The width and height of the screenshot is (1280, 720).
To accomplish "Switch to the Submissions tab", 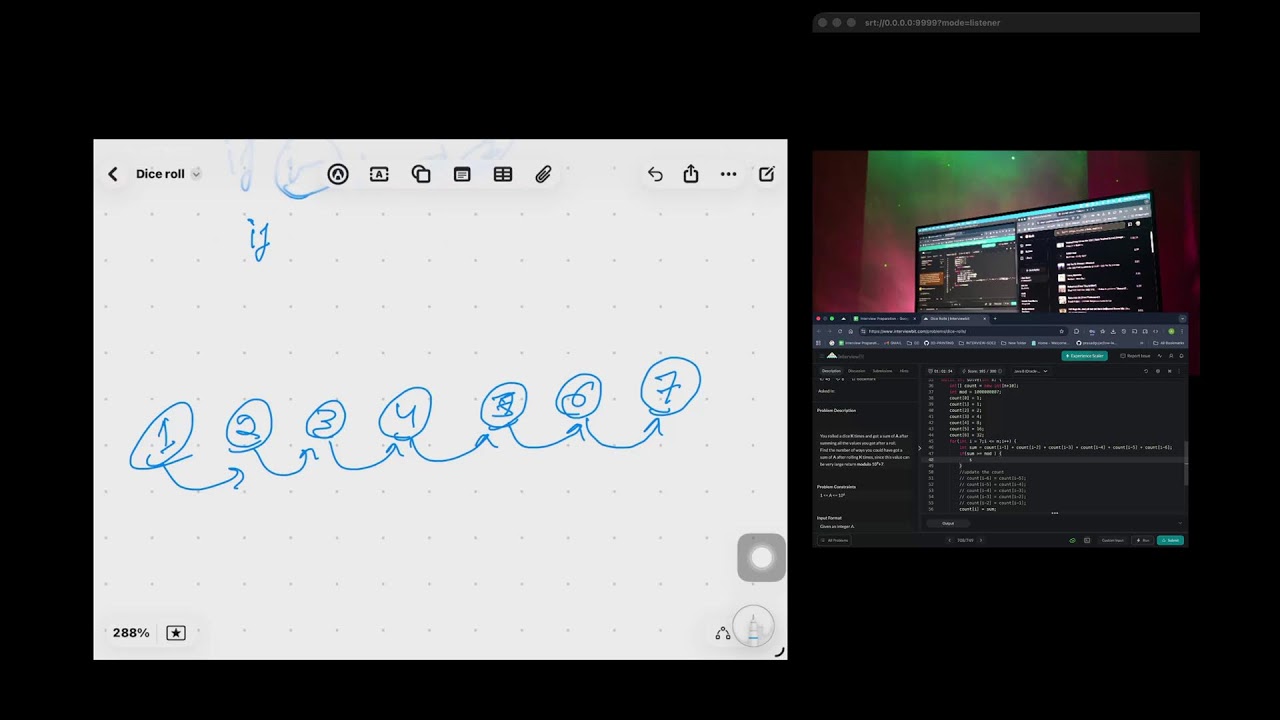I will point(883,371).
